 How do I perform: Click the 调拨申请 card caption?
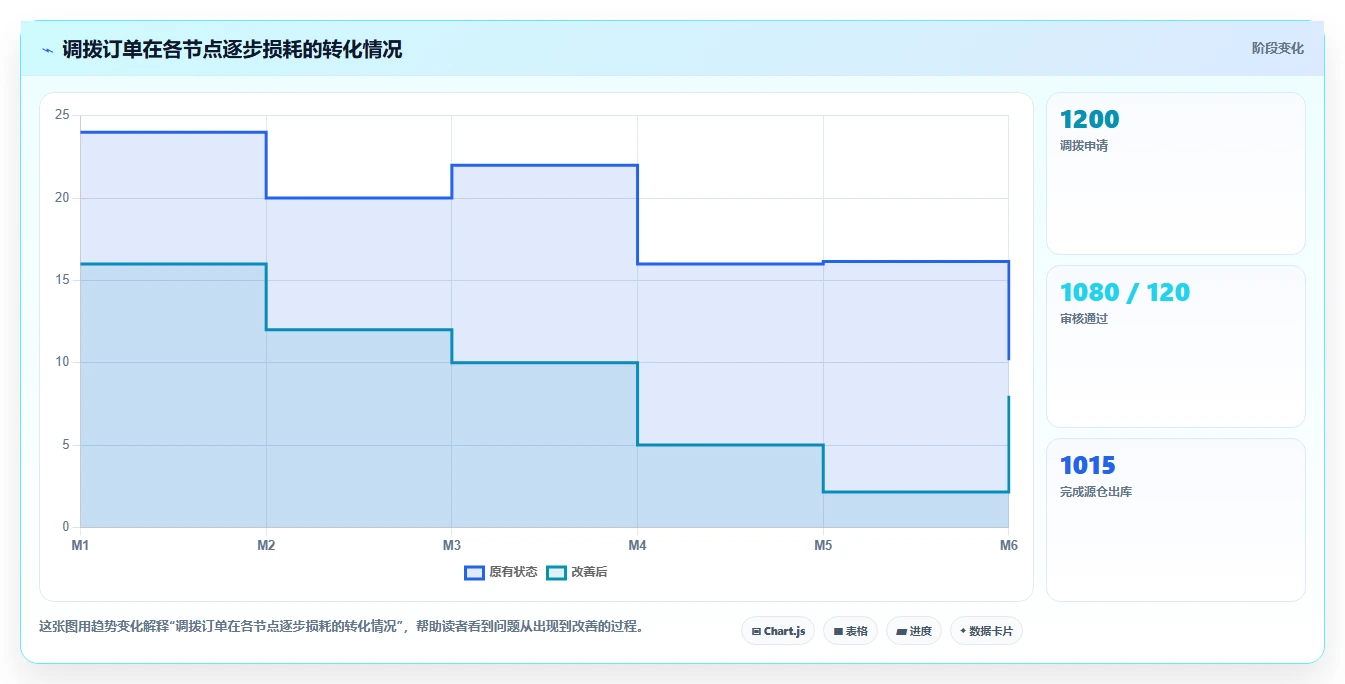pos(1084,146)
